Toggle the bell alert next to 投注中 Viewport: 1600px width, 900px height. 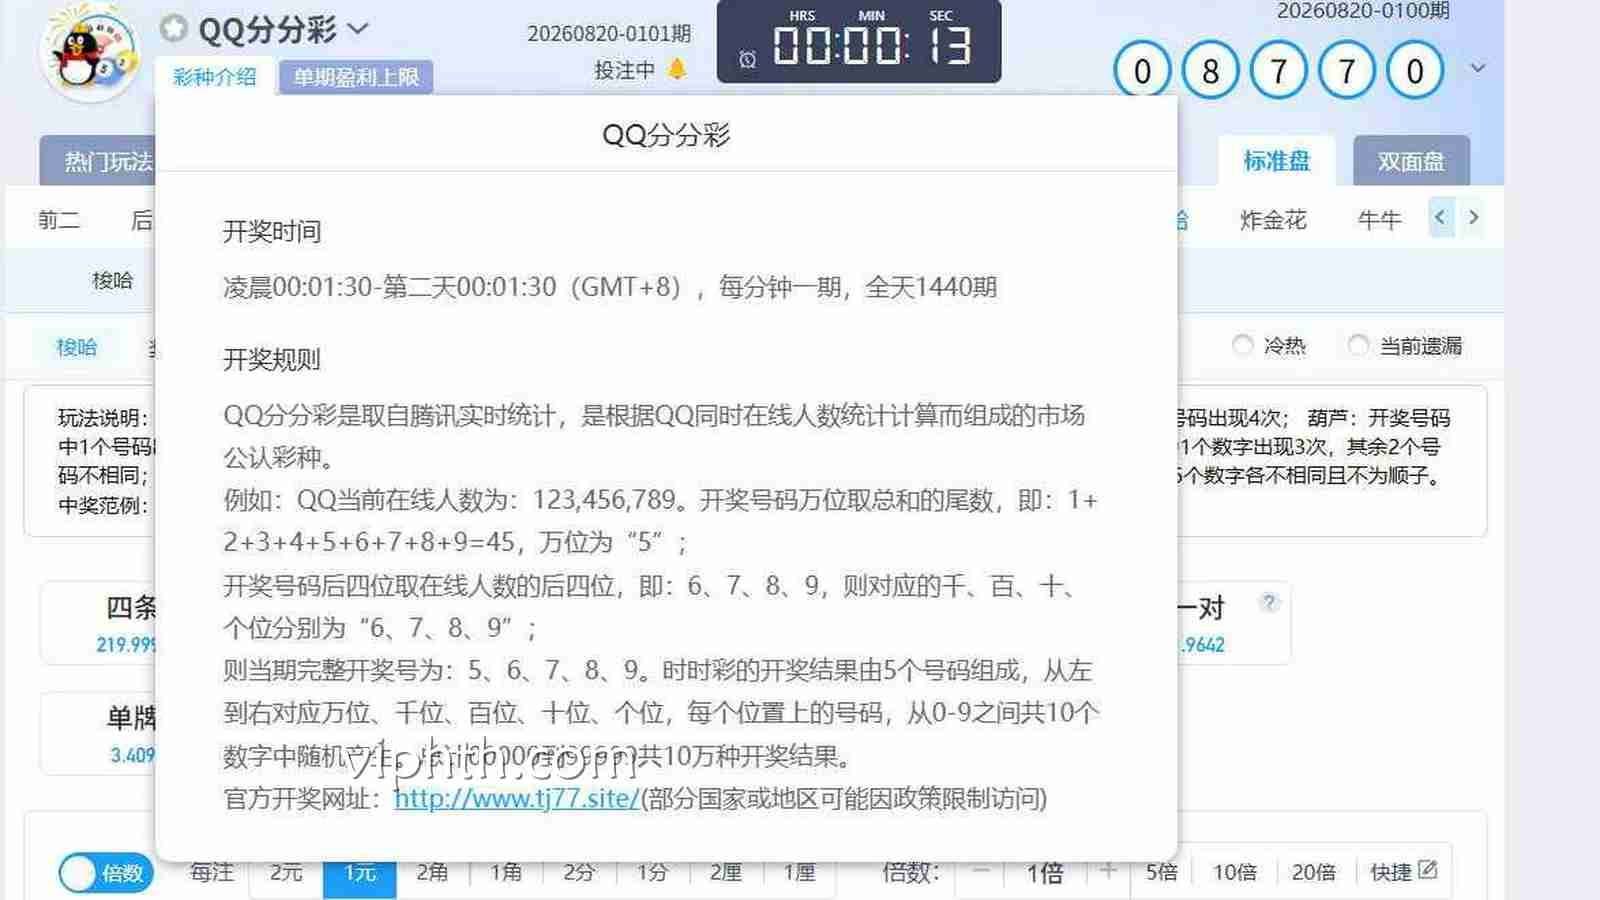coord(677,69)
